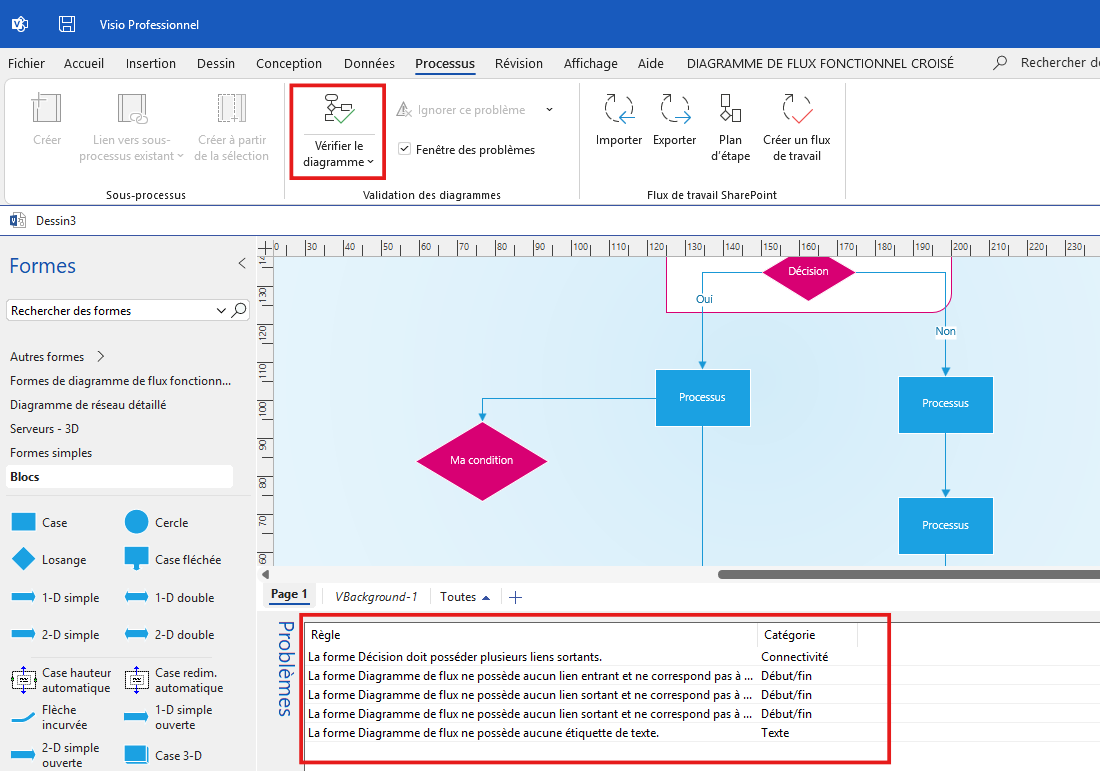
Task: Open Plan d'étape tool
Action: click(x=730, y=108)
